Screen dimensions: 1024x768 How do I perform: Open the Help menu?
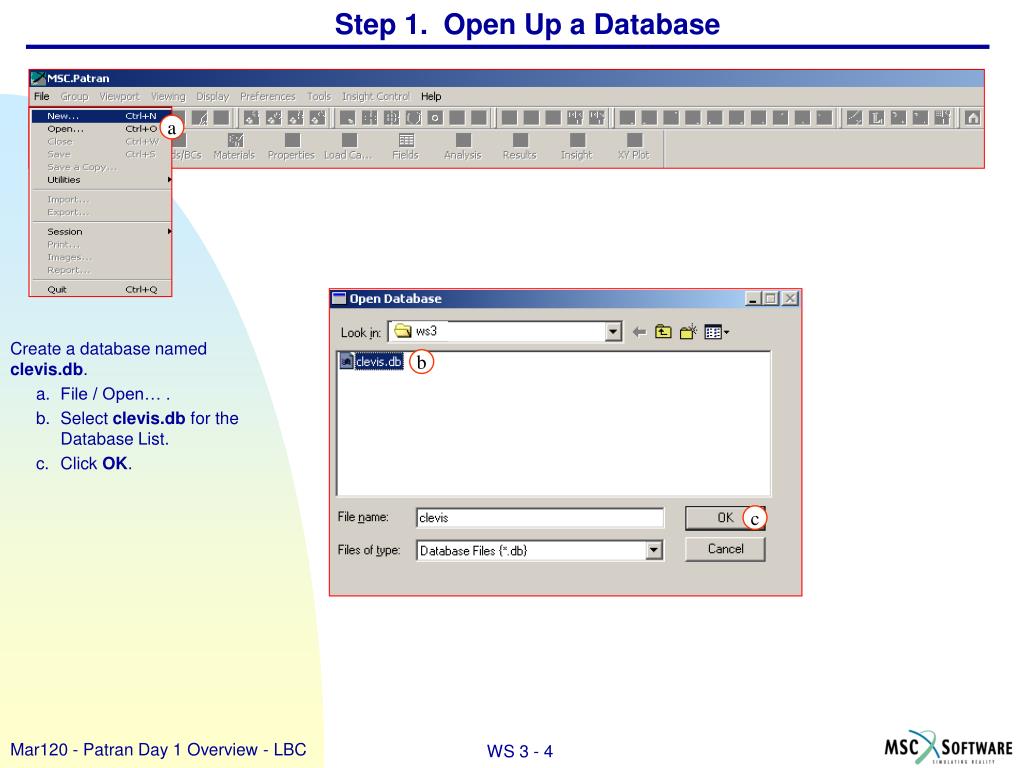(431, 96)
